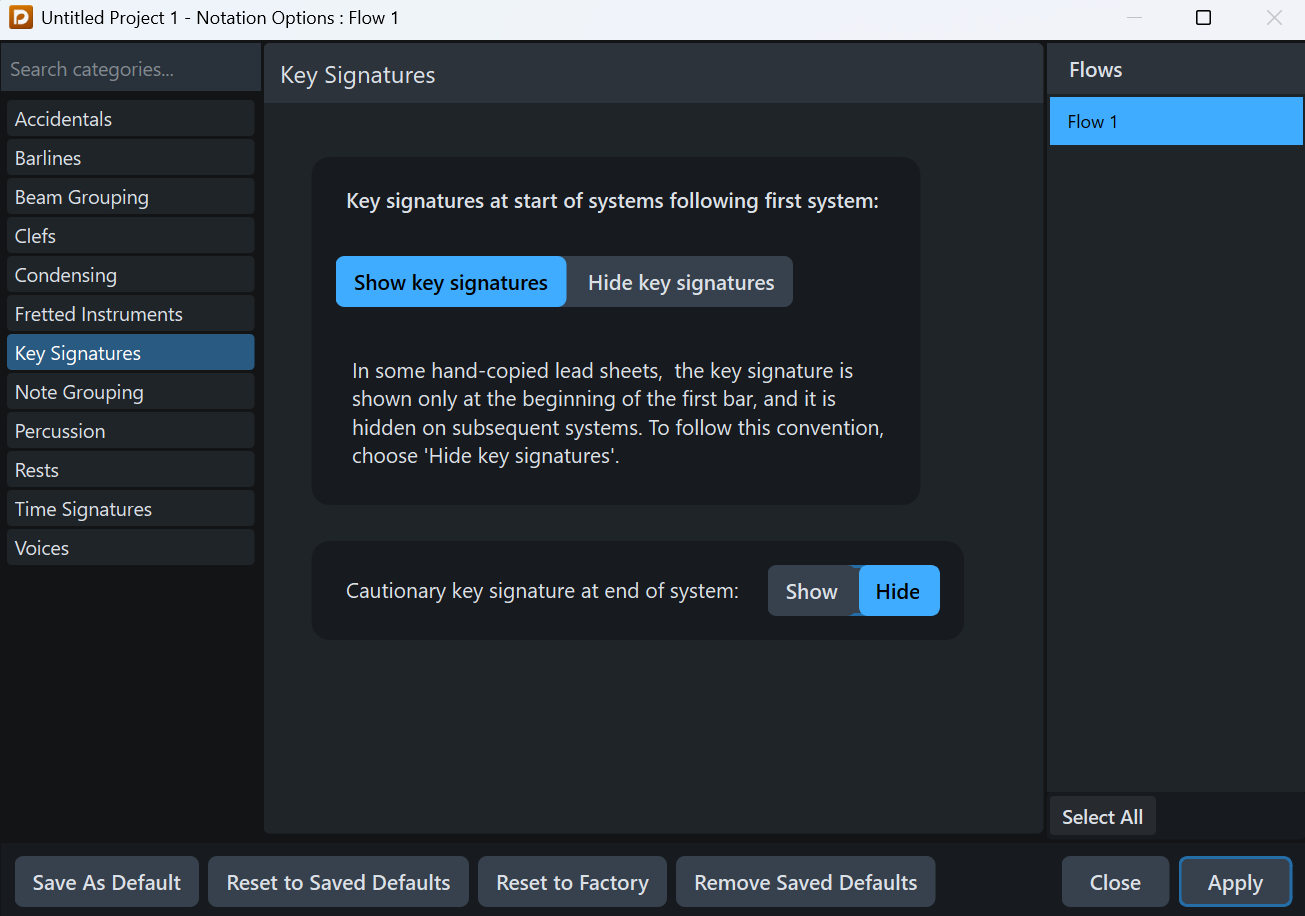Switch to Barlines category
The height and width of the screenshot is (916, 1305).
click(130, 158)
